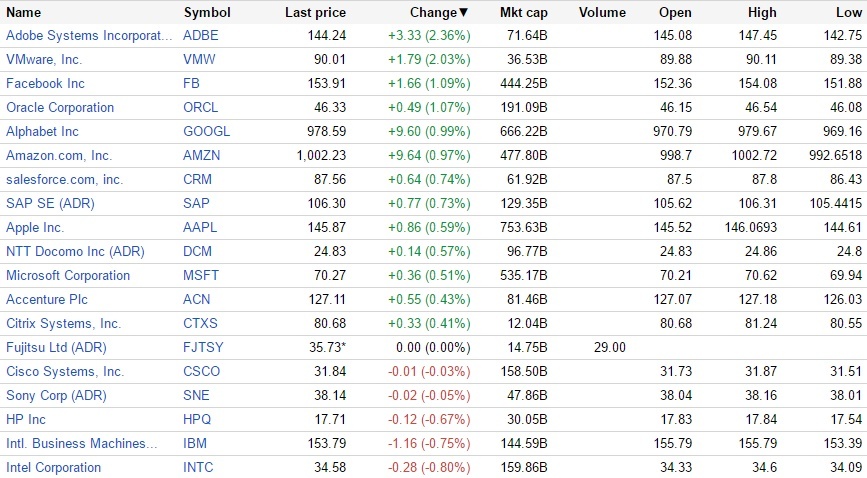
Task: Sort by Last price column header
Action: click(x=315, y=13)
